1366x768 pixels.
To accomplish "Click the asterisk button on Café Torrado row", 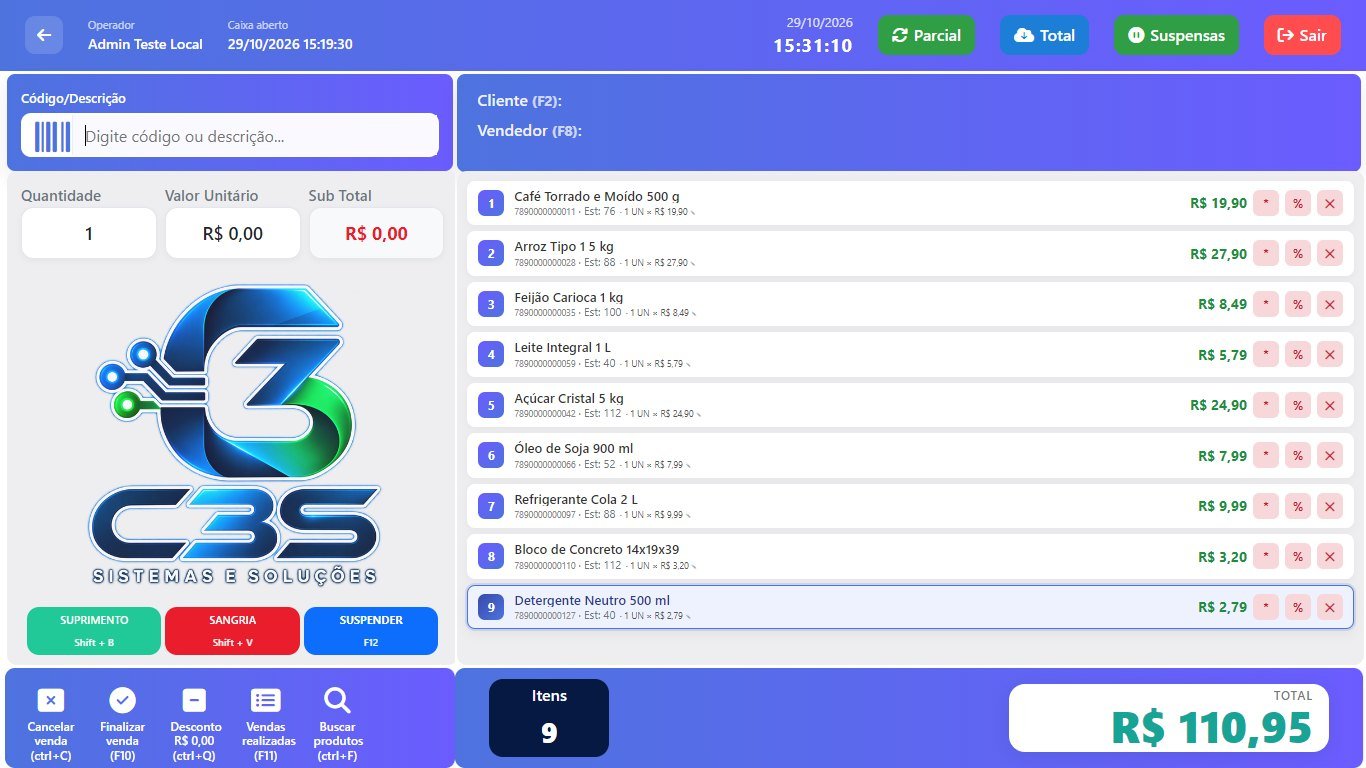I will 1266,203.
